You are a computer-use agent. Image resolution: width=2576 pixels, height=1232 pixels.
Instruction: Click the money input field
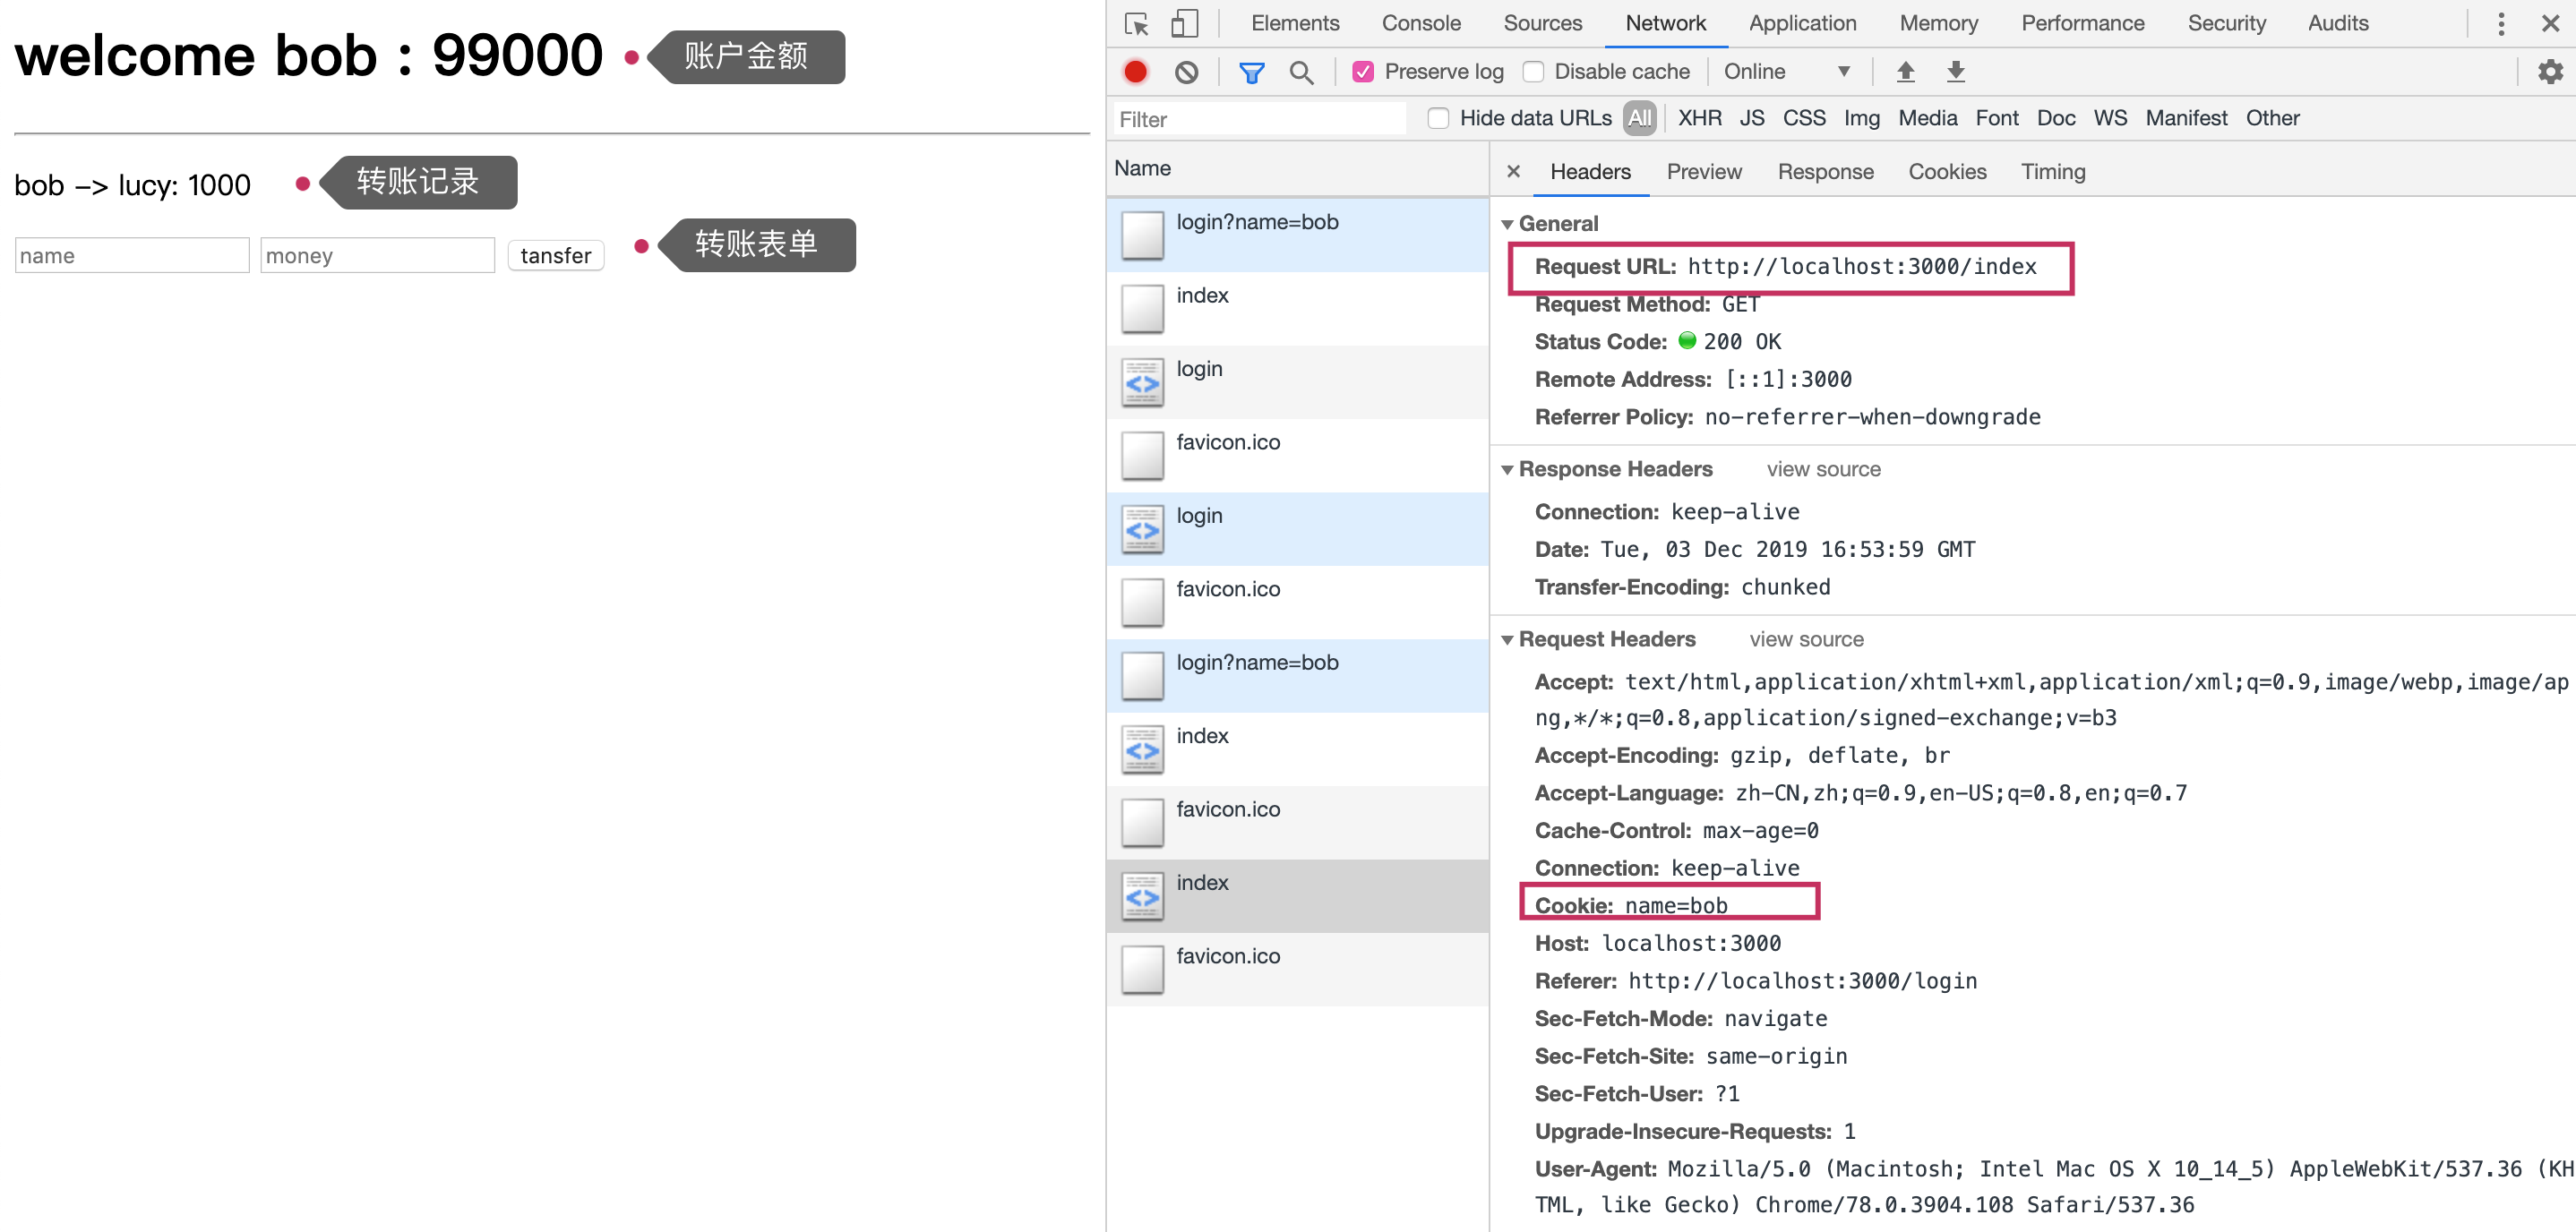pos(377,256)
